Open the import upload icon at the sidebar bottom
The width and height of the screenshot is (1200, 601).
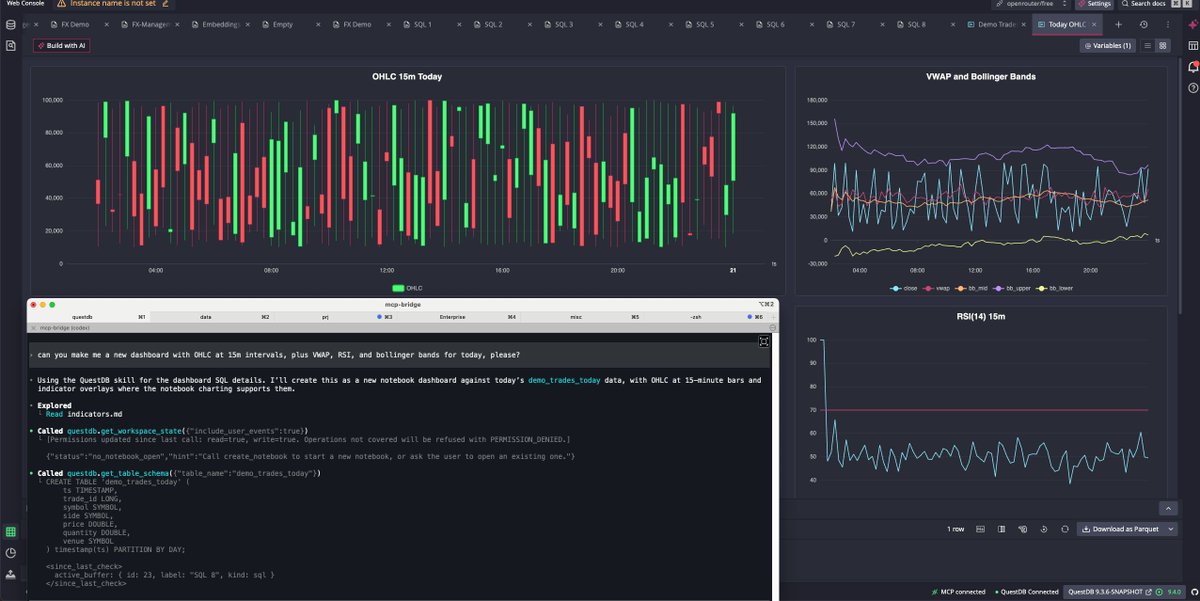pyautogui.click(x=10, y=574)
